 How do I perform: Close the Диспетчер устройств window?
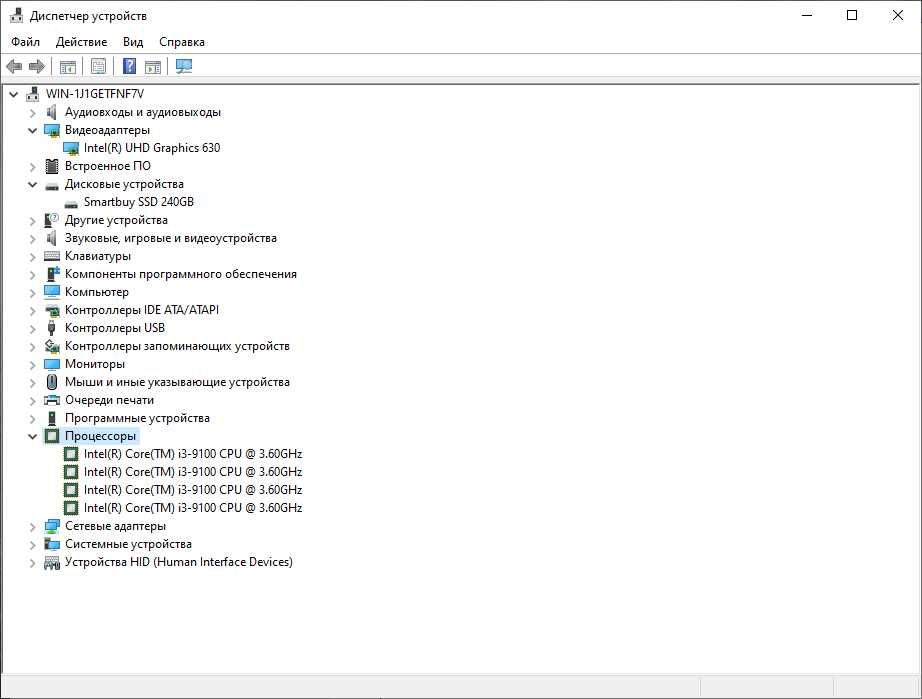coord(897,15)
